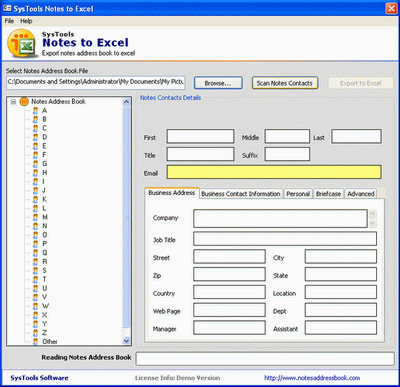
Task: Click the Zip field
Action: (229, 274)
